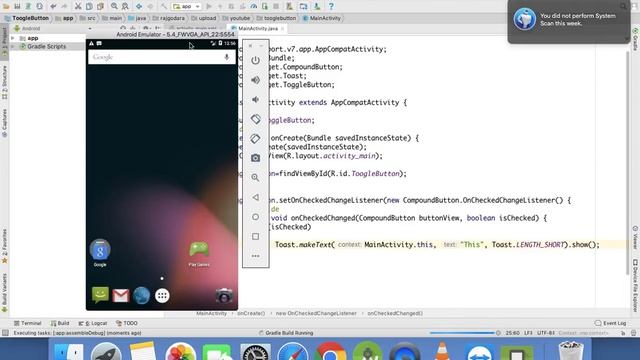This screenshot has width=640, height=360.
Task: Open Safari from the macOS Dock
Action: point(292,352)
